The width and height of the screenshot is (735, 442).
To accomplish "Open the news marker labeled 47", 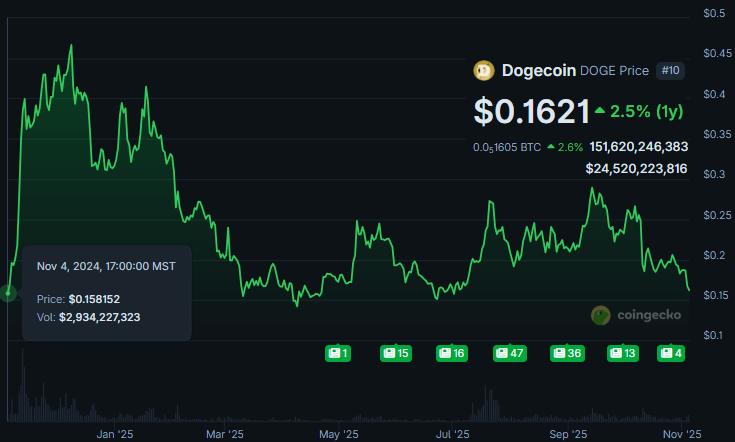I will coord(510,353).
